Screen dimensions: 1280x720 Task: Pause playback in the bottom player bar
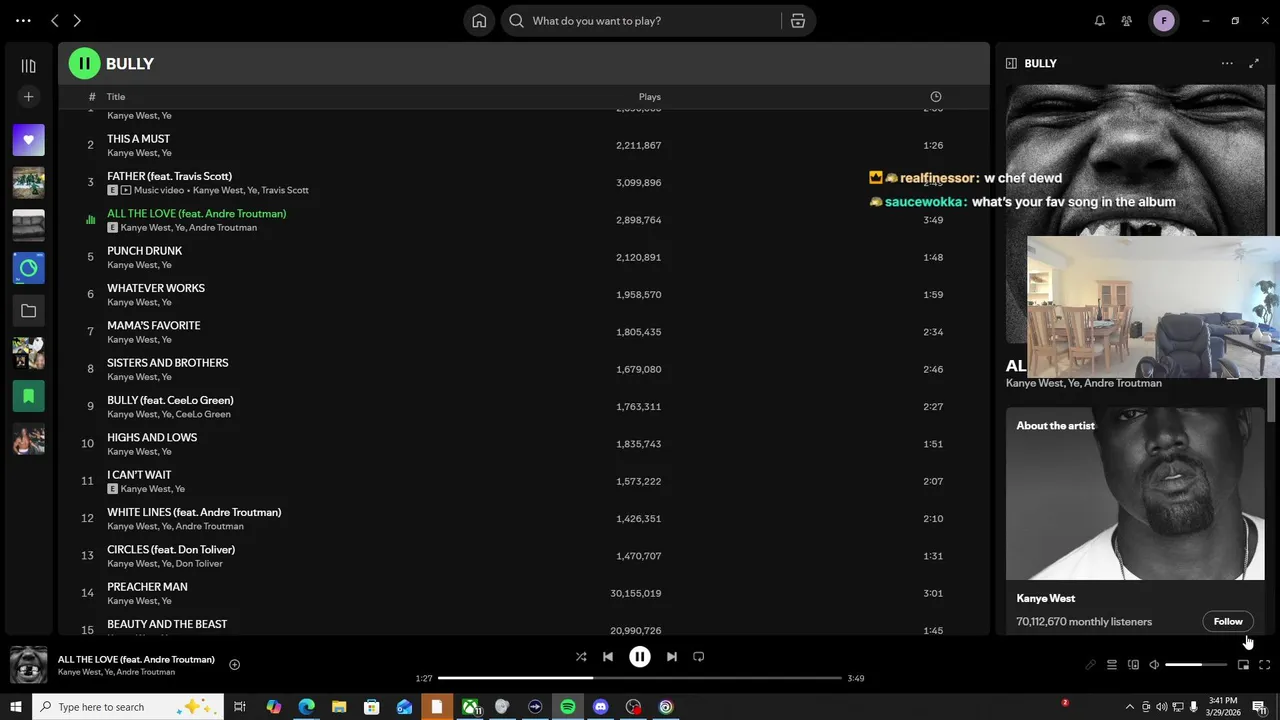(640, 657)
